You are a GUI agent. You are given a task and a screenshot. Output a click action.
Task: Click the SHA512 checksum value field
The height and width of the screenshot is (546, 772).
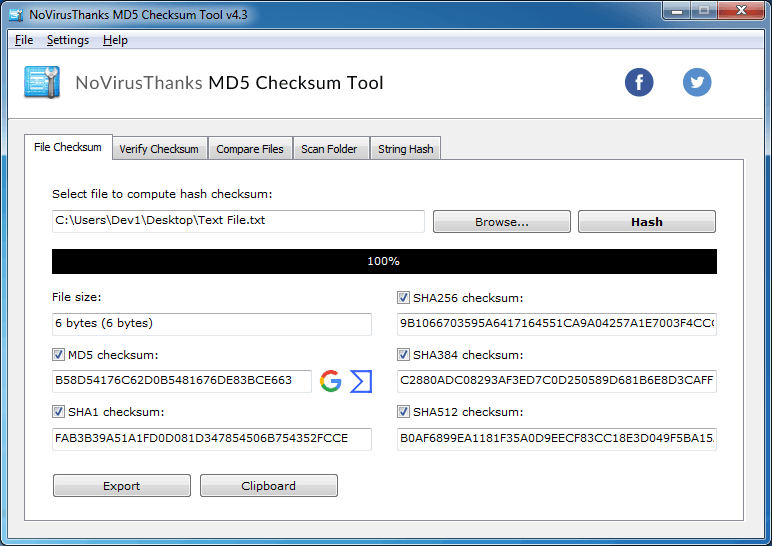tap(557, 439)
